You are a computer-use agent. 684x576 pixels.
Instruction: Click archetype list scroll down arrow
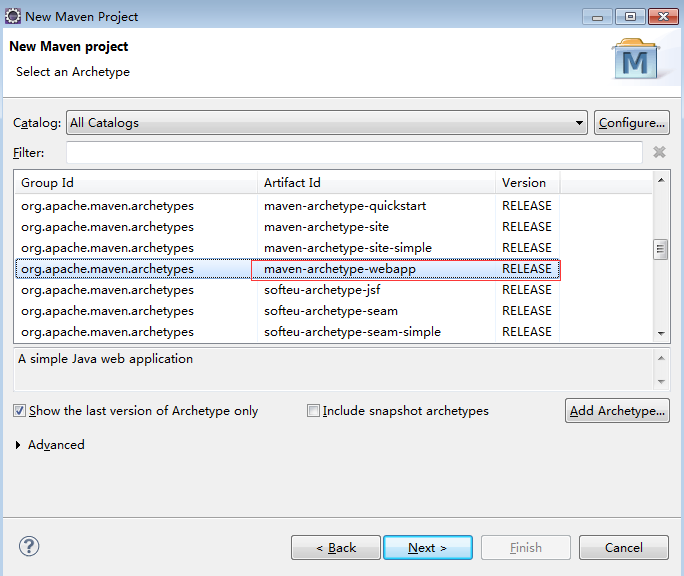pos(661,334)
